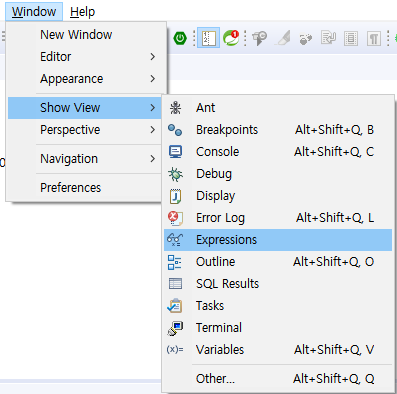This screenshot has height=394, width=397.
Task: Click the Error Log red X icon
Action: (x=175, y=218)
